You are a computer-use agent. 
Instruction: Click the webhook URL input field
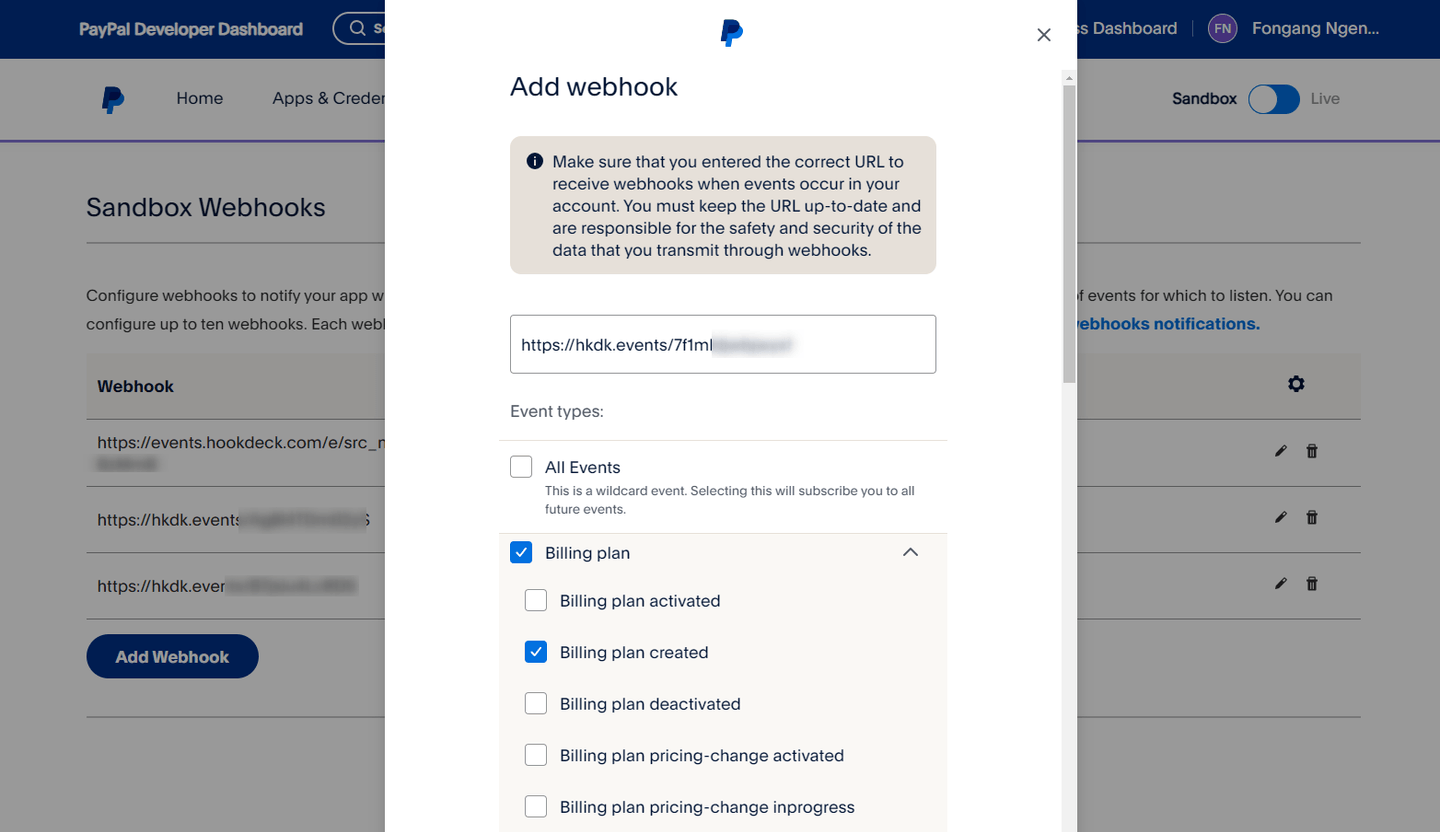[722, 344]
